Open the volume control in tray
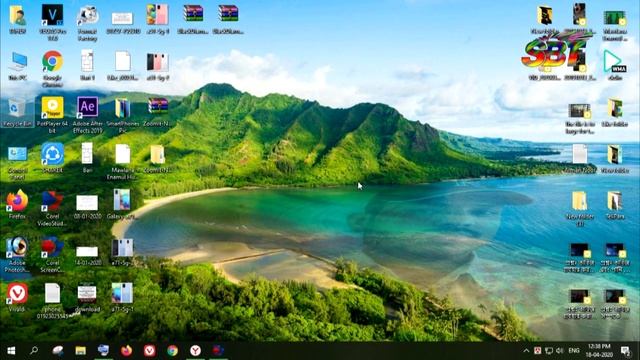This screenshot has width=640, height=360. (560, 351)
